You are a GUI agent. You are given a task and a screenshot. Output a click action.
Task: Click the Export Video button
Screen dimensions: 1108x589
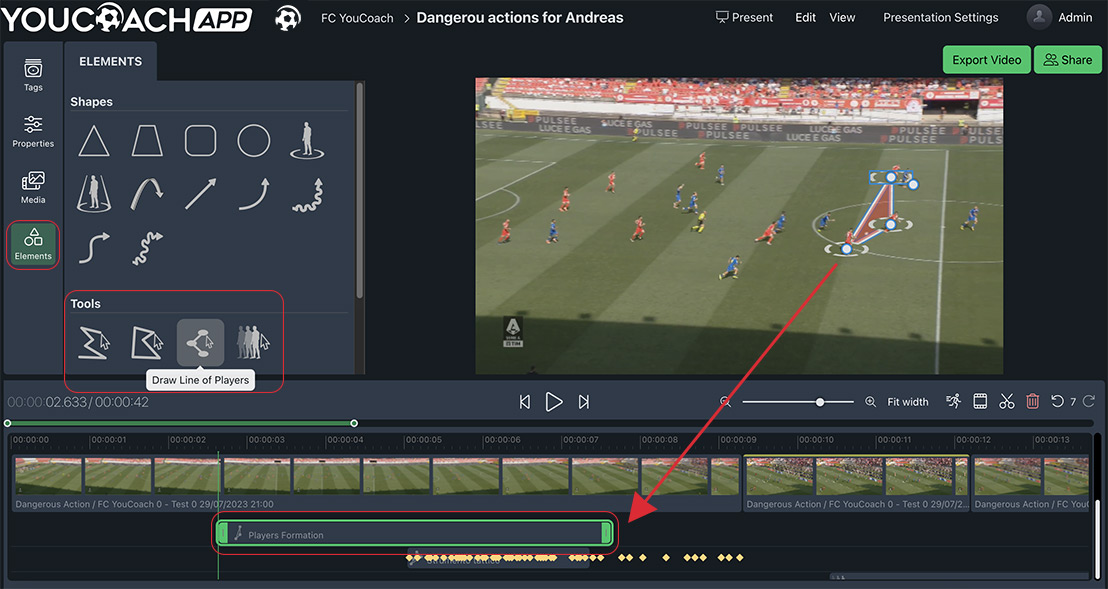pos(986,60)
